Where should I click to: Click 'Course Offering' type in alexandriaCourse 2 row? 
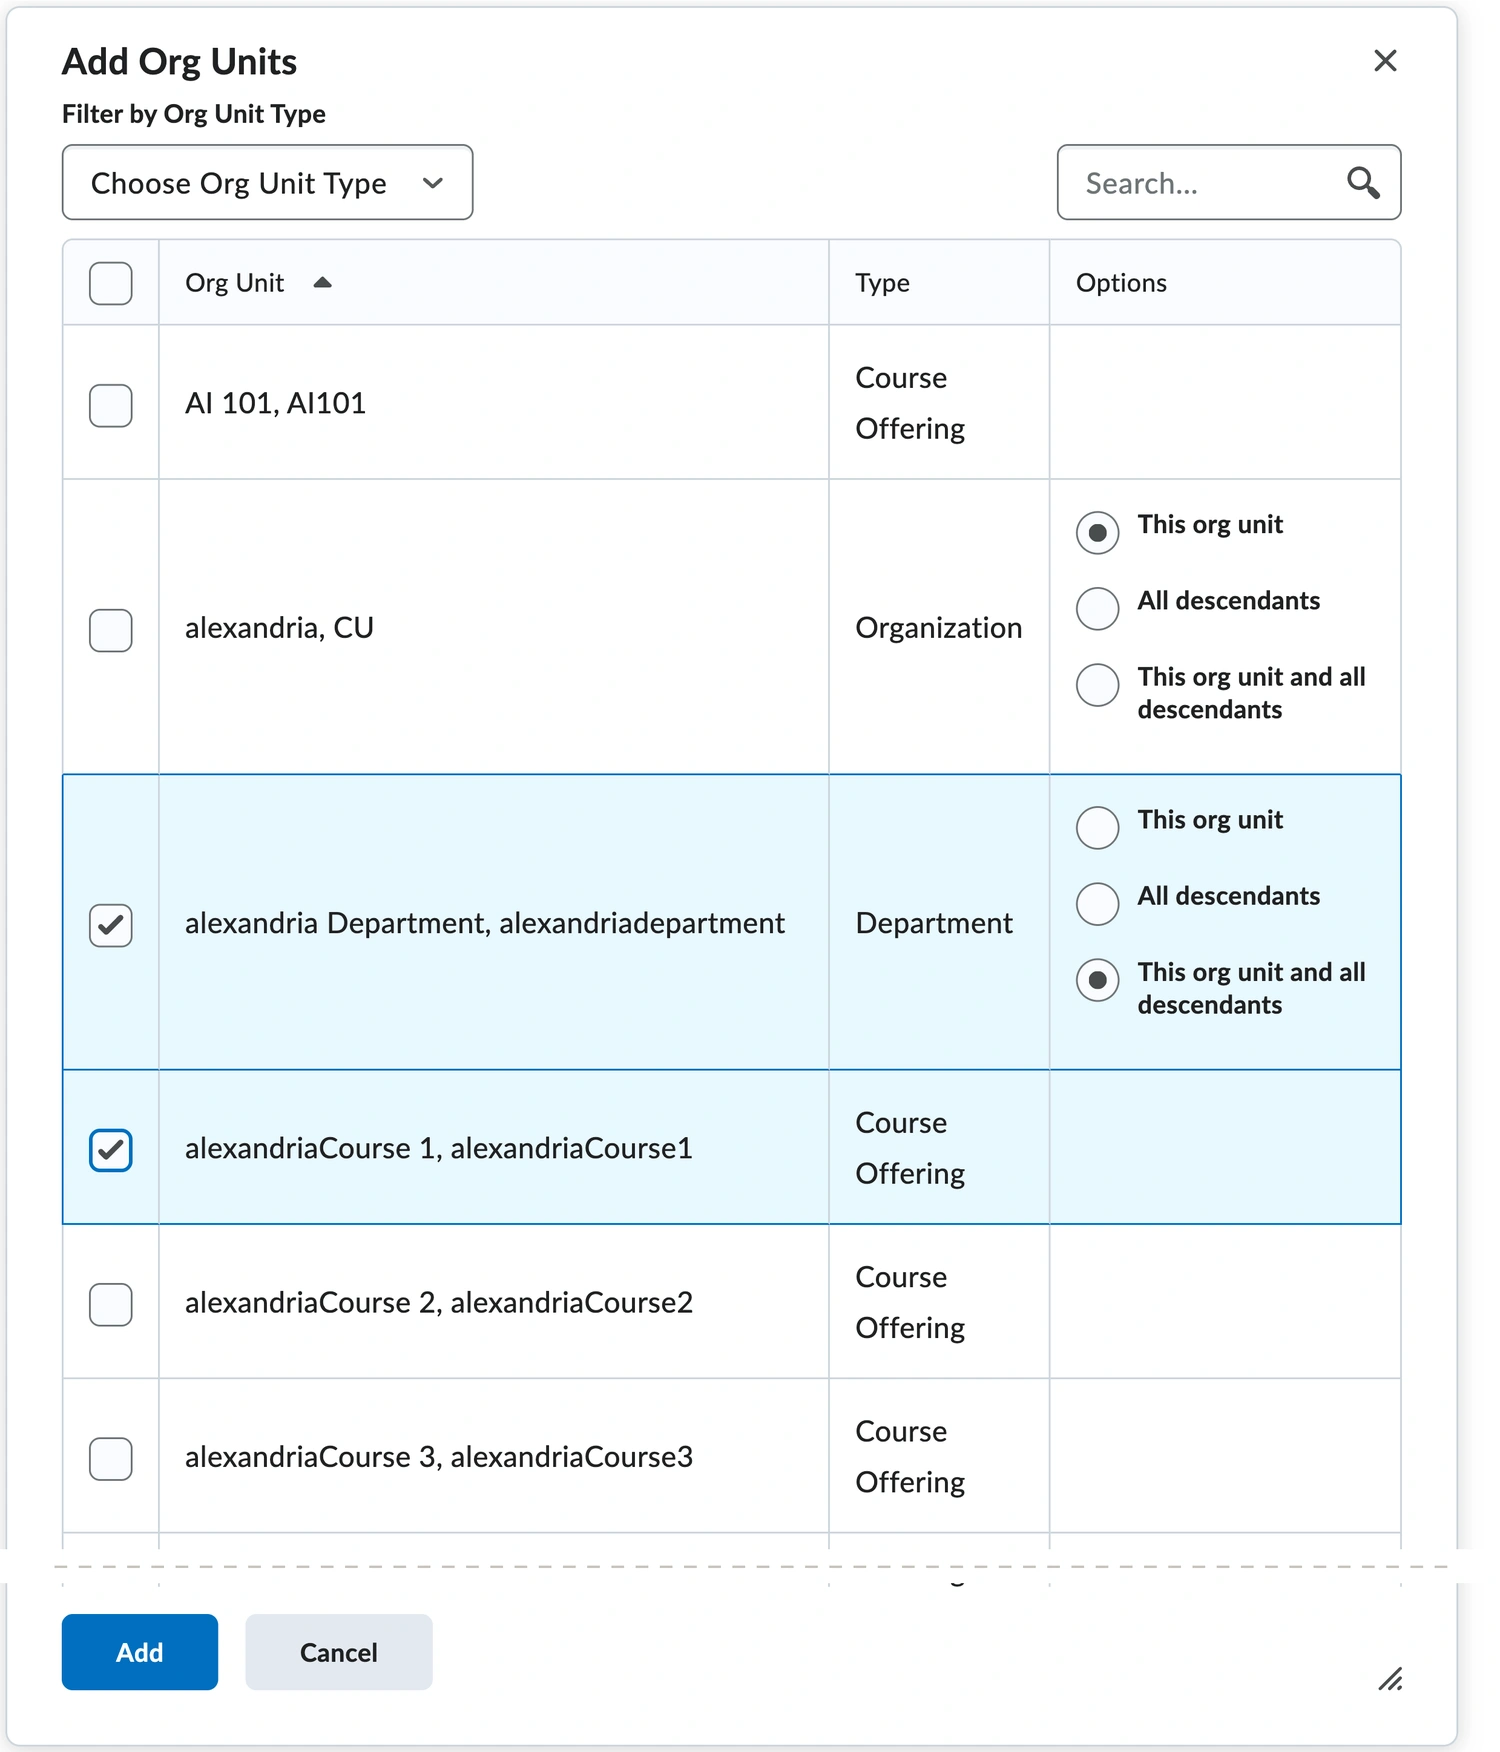(x=910, y=1302)
